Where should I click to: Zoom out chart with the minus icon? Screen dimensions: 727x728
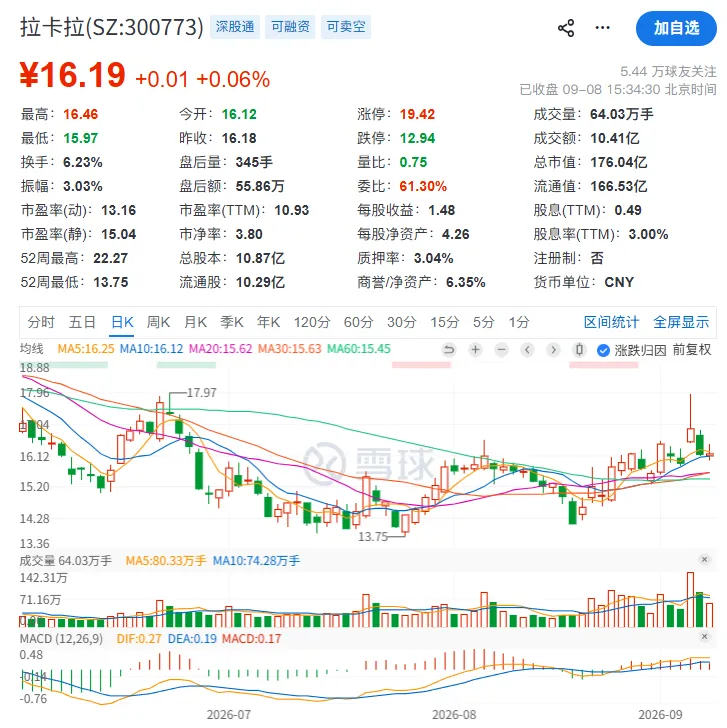501,349
